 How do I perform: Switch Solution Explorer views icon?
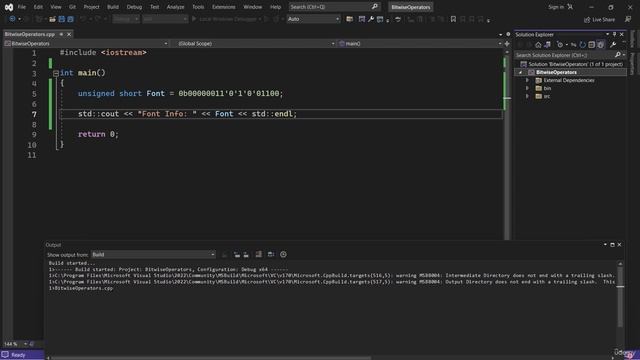click(x=547, y=45)
